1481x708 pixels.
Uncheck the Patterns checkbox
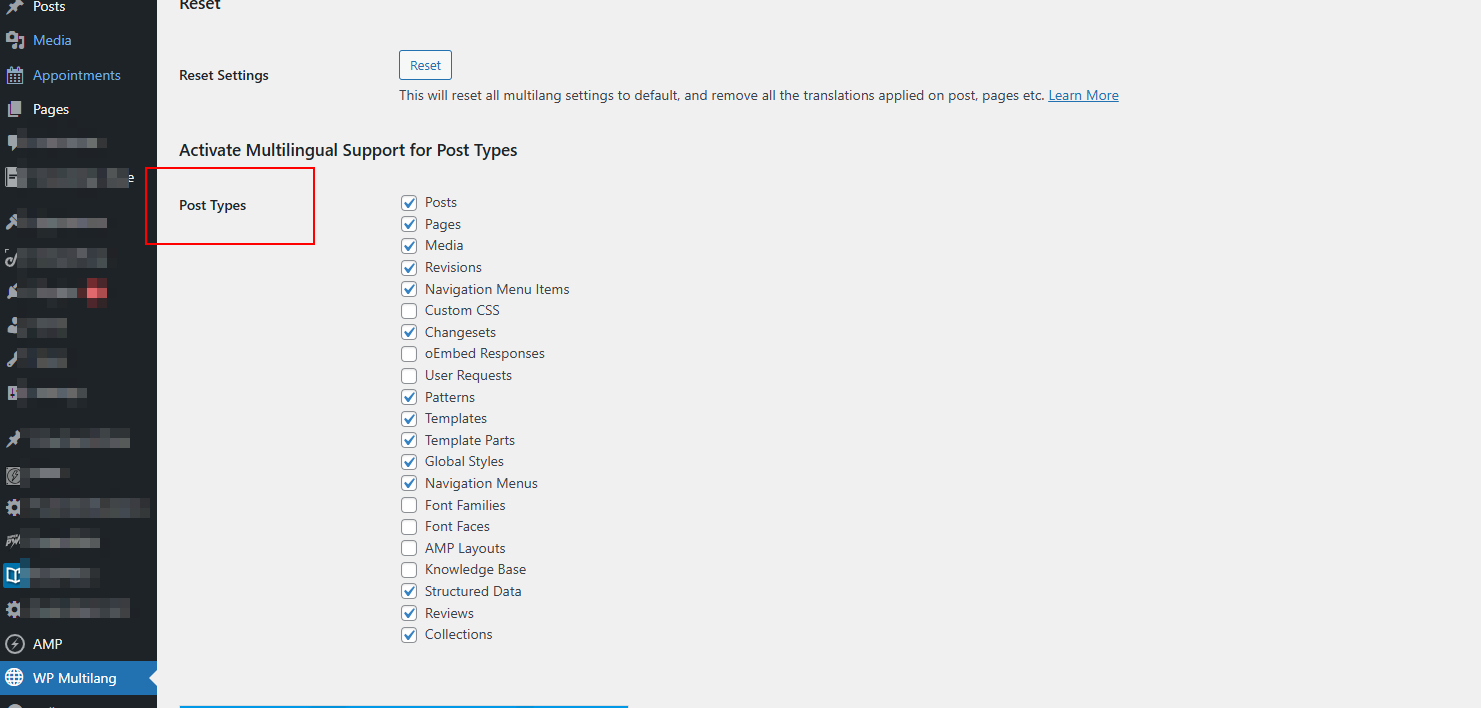pyautogui.click(x=409, y=397)
